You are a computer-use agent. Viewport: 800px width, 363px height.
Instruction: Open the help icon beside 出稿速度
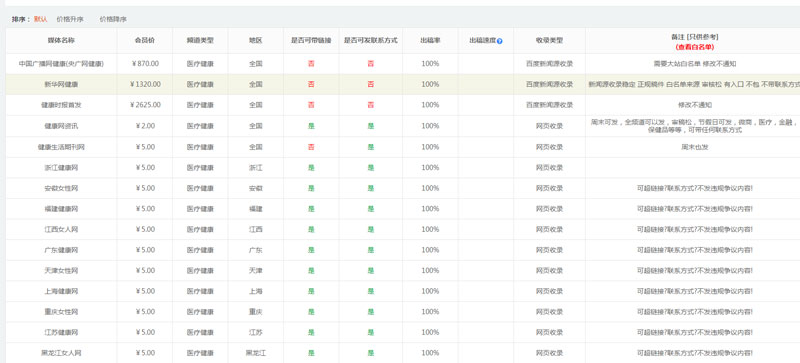[x=499, y=41]
